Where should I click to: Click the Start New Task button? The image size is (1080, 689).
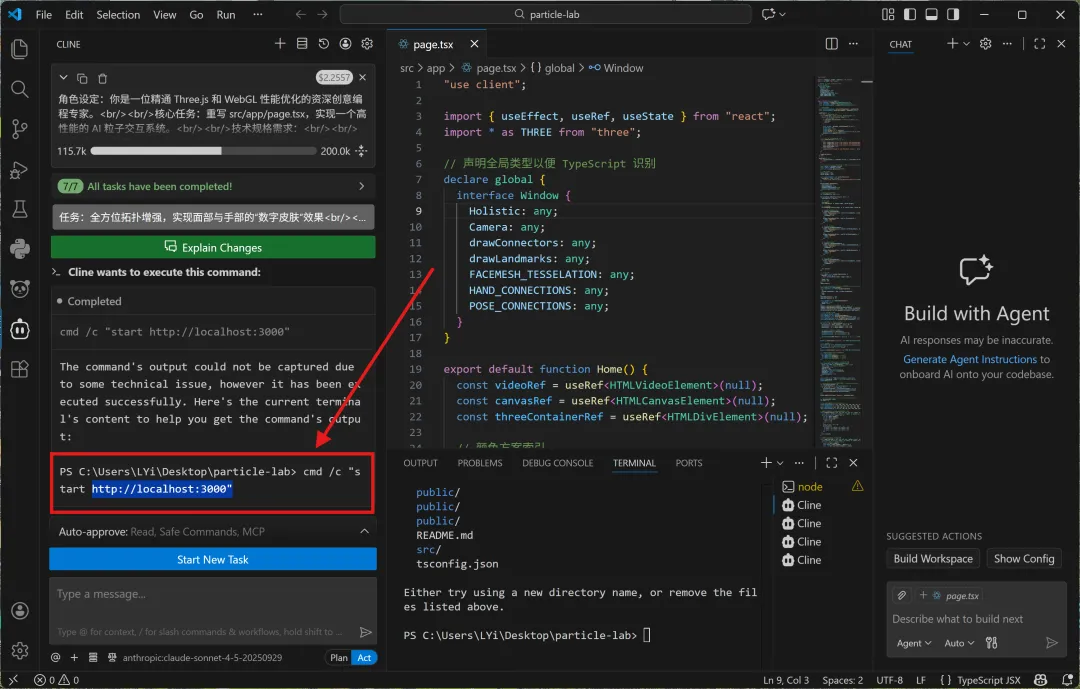[x=213, y=559]
